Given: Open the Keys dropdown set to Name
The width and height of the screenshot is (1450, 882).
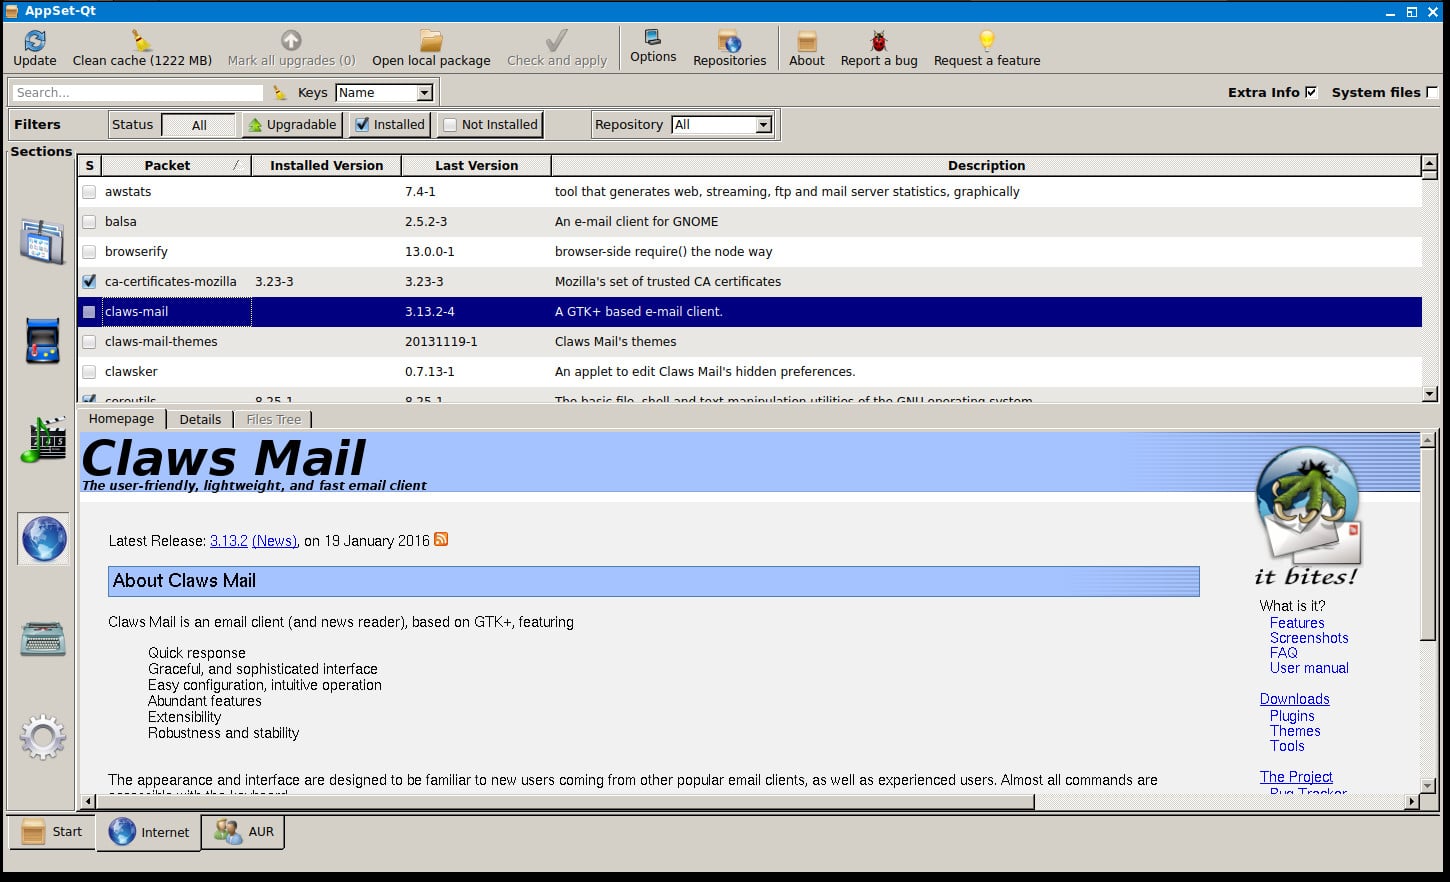Looking at the screenshot, I should [x=384, y=92].
